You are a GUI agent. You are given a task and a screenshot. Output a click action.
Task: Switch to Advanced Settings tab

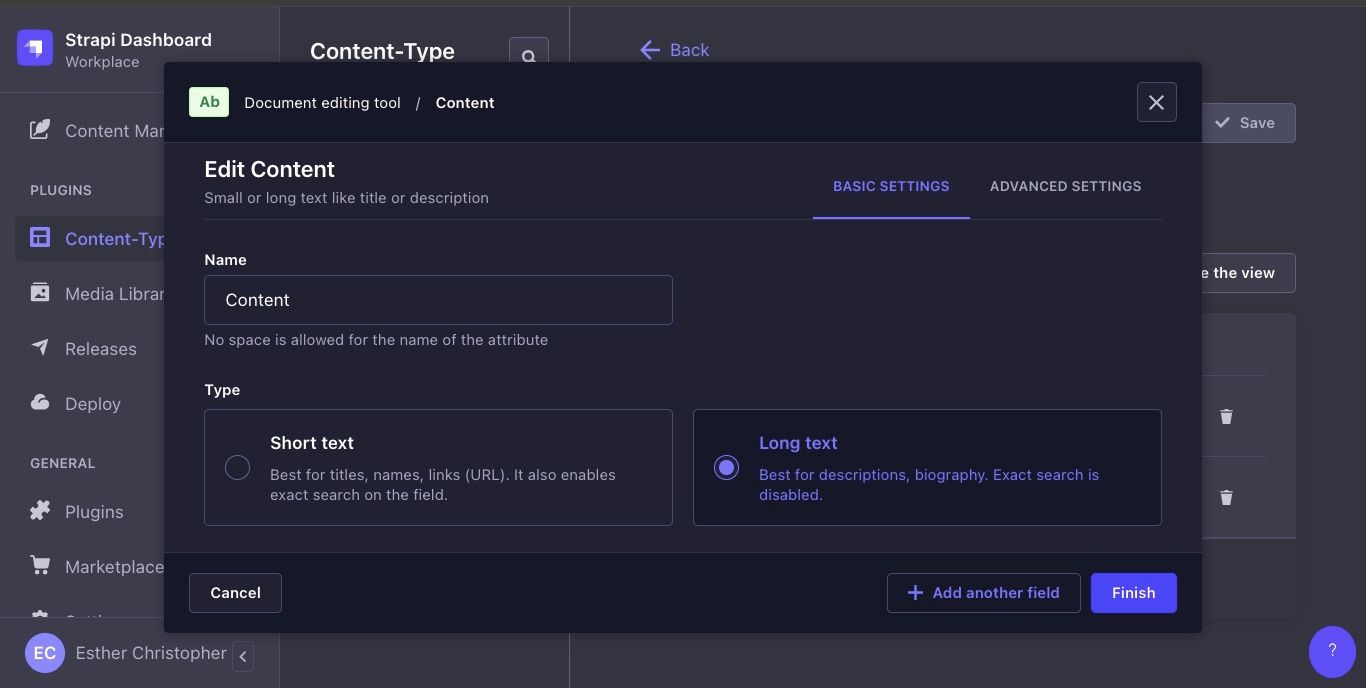[x=1065, y=186]
